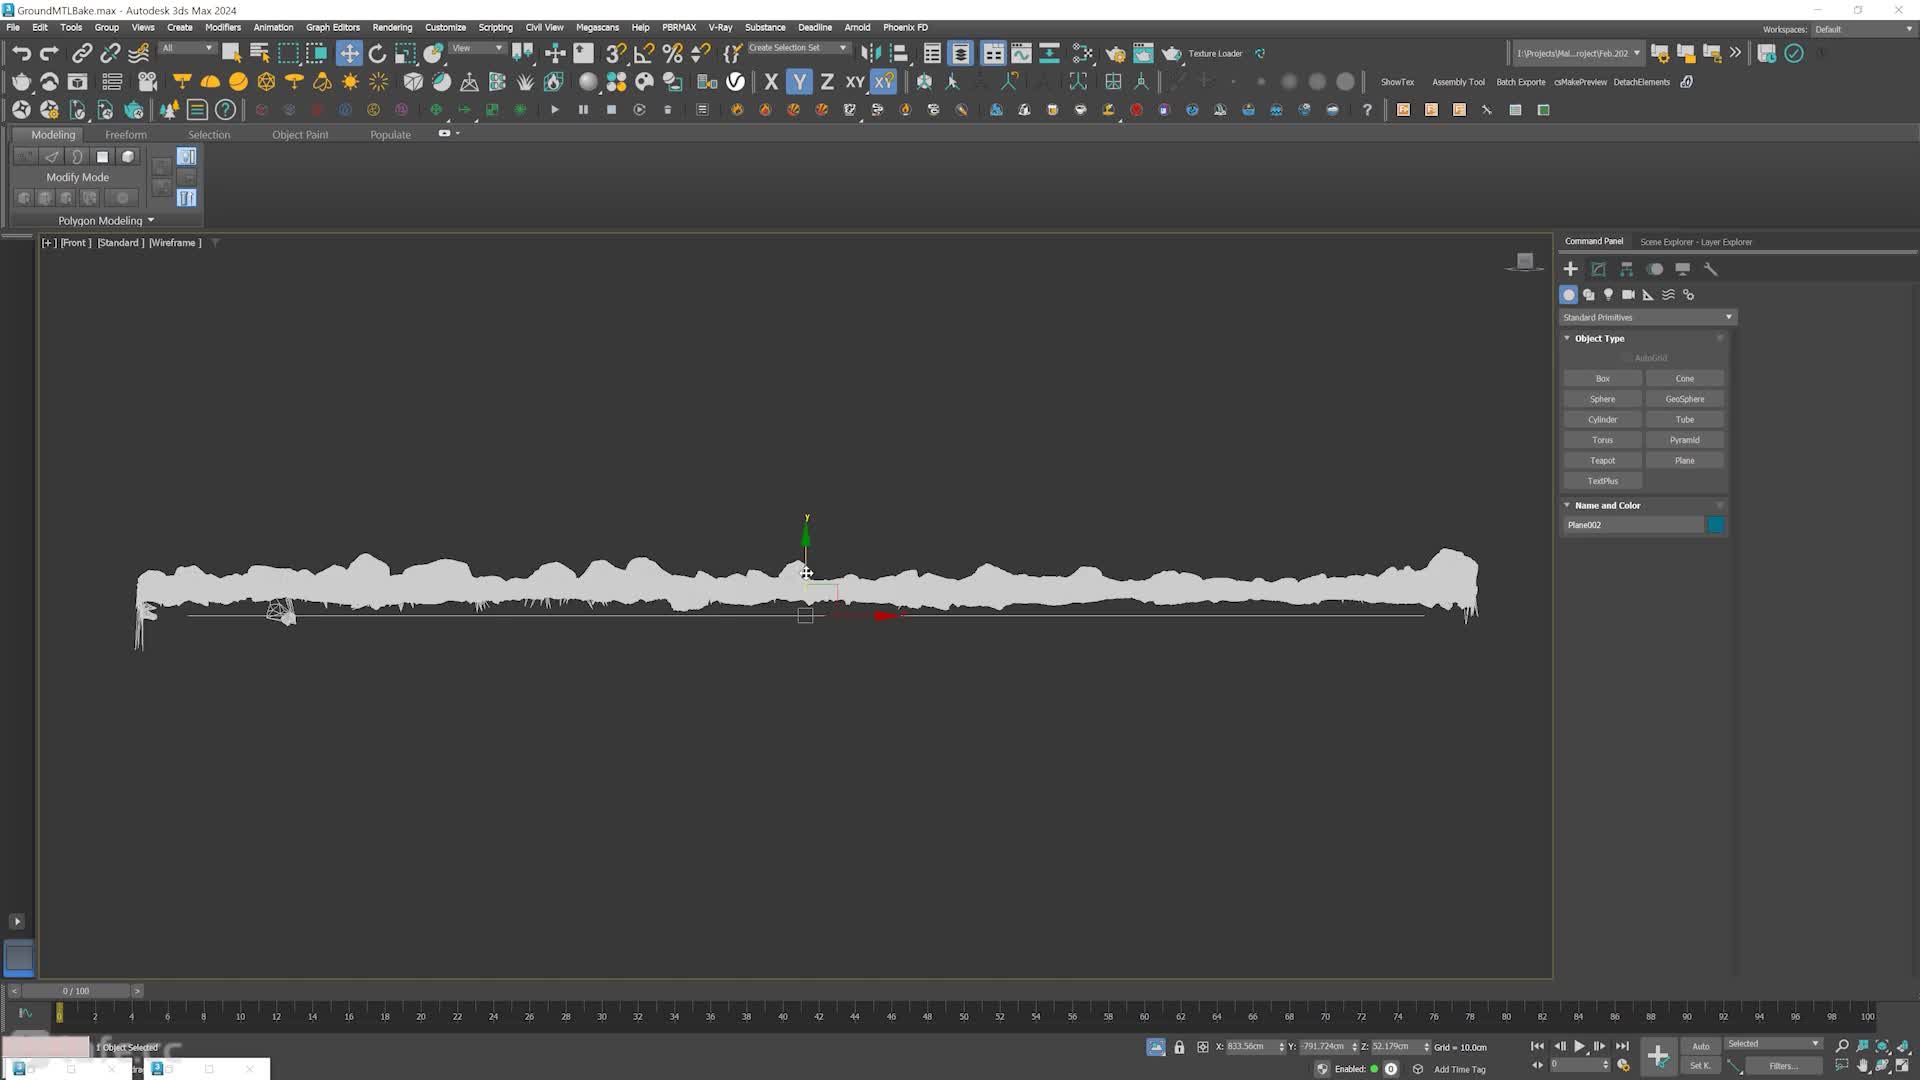Toggle the Angle Snap button
1920x1080 pixels.
pos(644,53)
